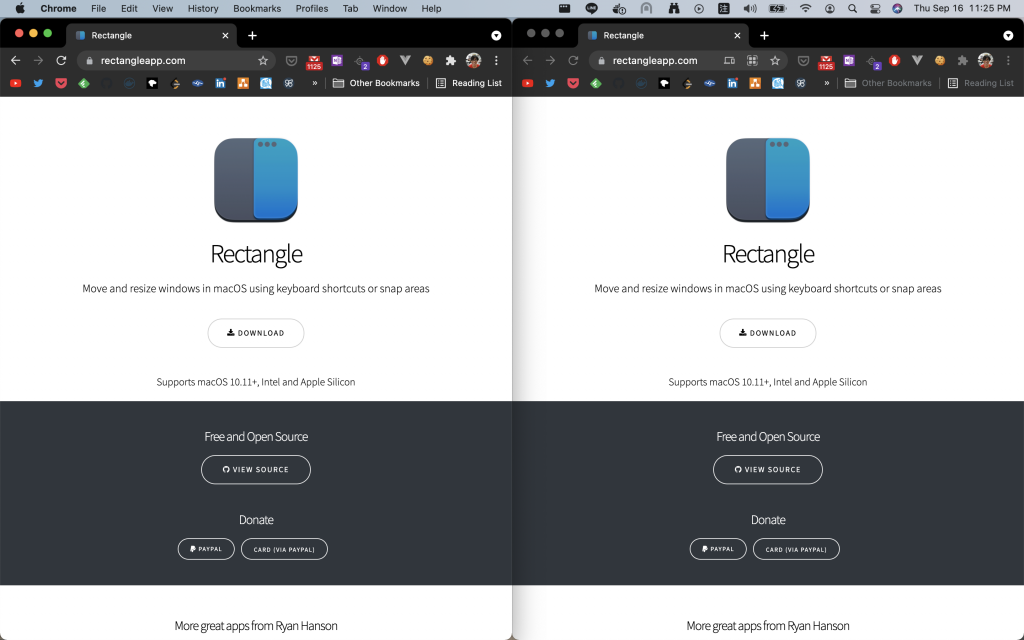Open Window menu
The height and width of the screenshot is (640, 1024).
pyautogui.click(x=390, y=8)
